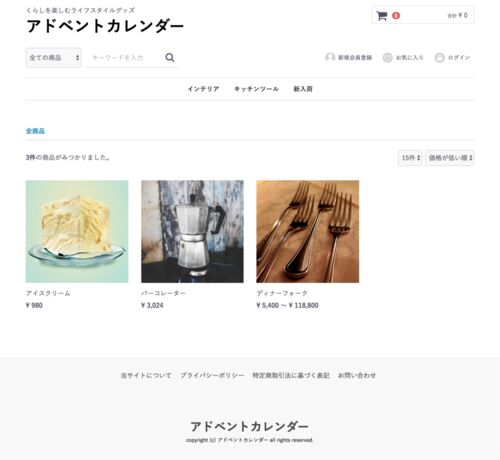The image size is (500, 460).
Task: Select the キッチンツール menu item
Action: coord(256,89)
